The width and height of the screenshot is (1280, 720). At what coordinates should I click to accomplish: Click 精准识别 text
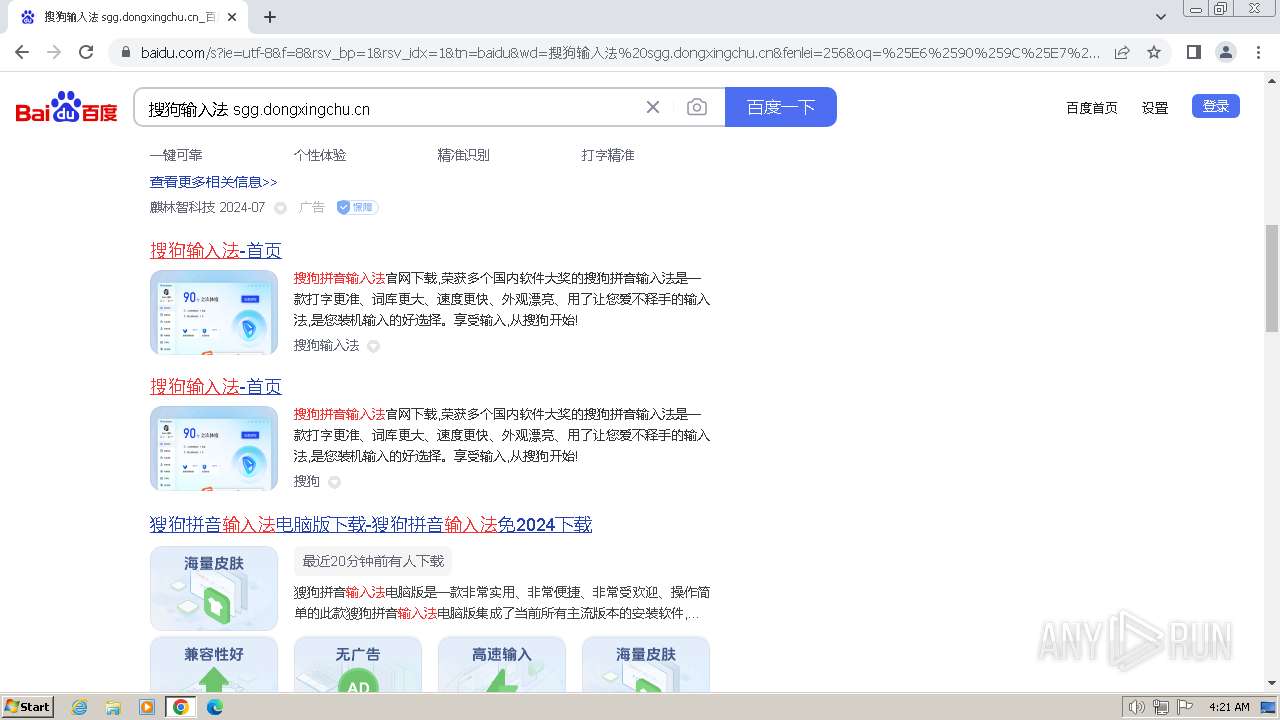pyautogui.click(x=464, y=155)
